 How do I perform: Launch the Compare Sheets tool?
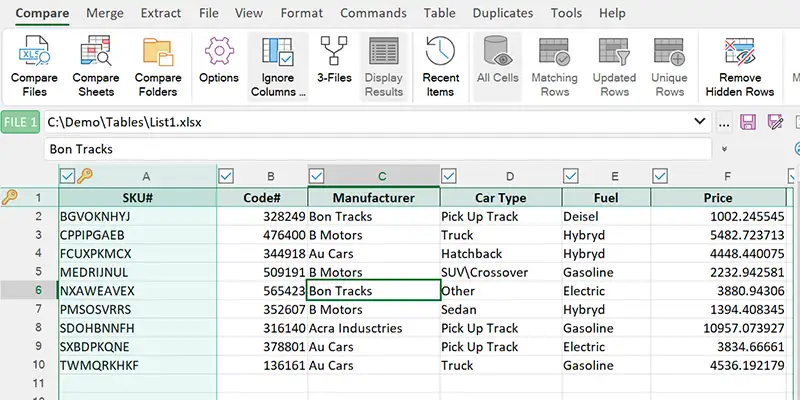[x=96, y=66]
